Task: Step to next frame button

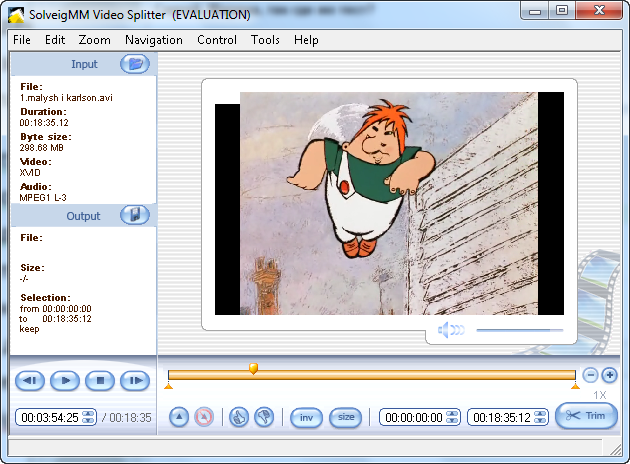Action: click(135, 380)
